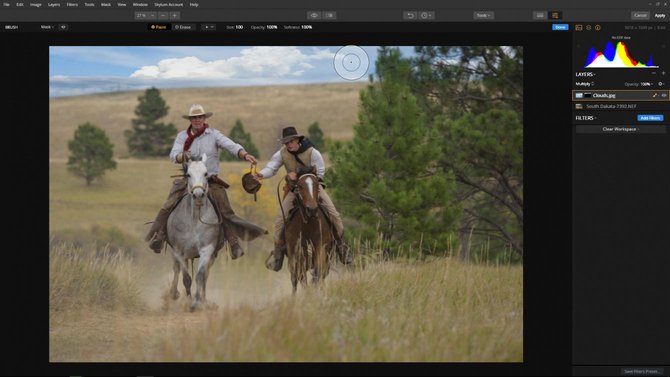Click the histogram graph

click(x=621, y=54)
